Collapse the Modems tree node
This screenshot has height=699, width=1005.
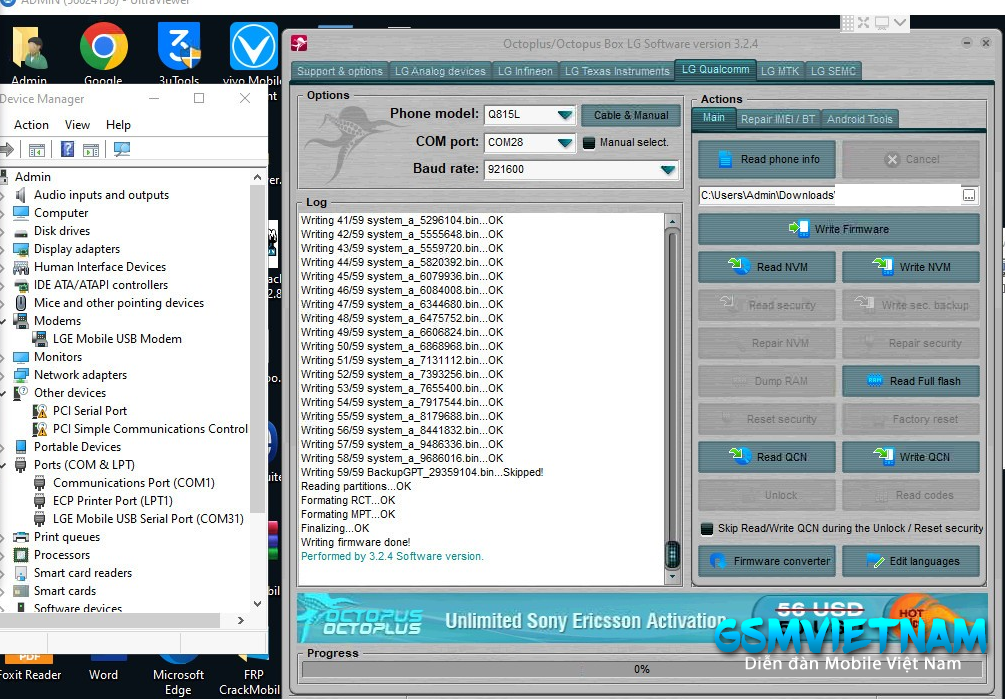[x=5, y=321]
